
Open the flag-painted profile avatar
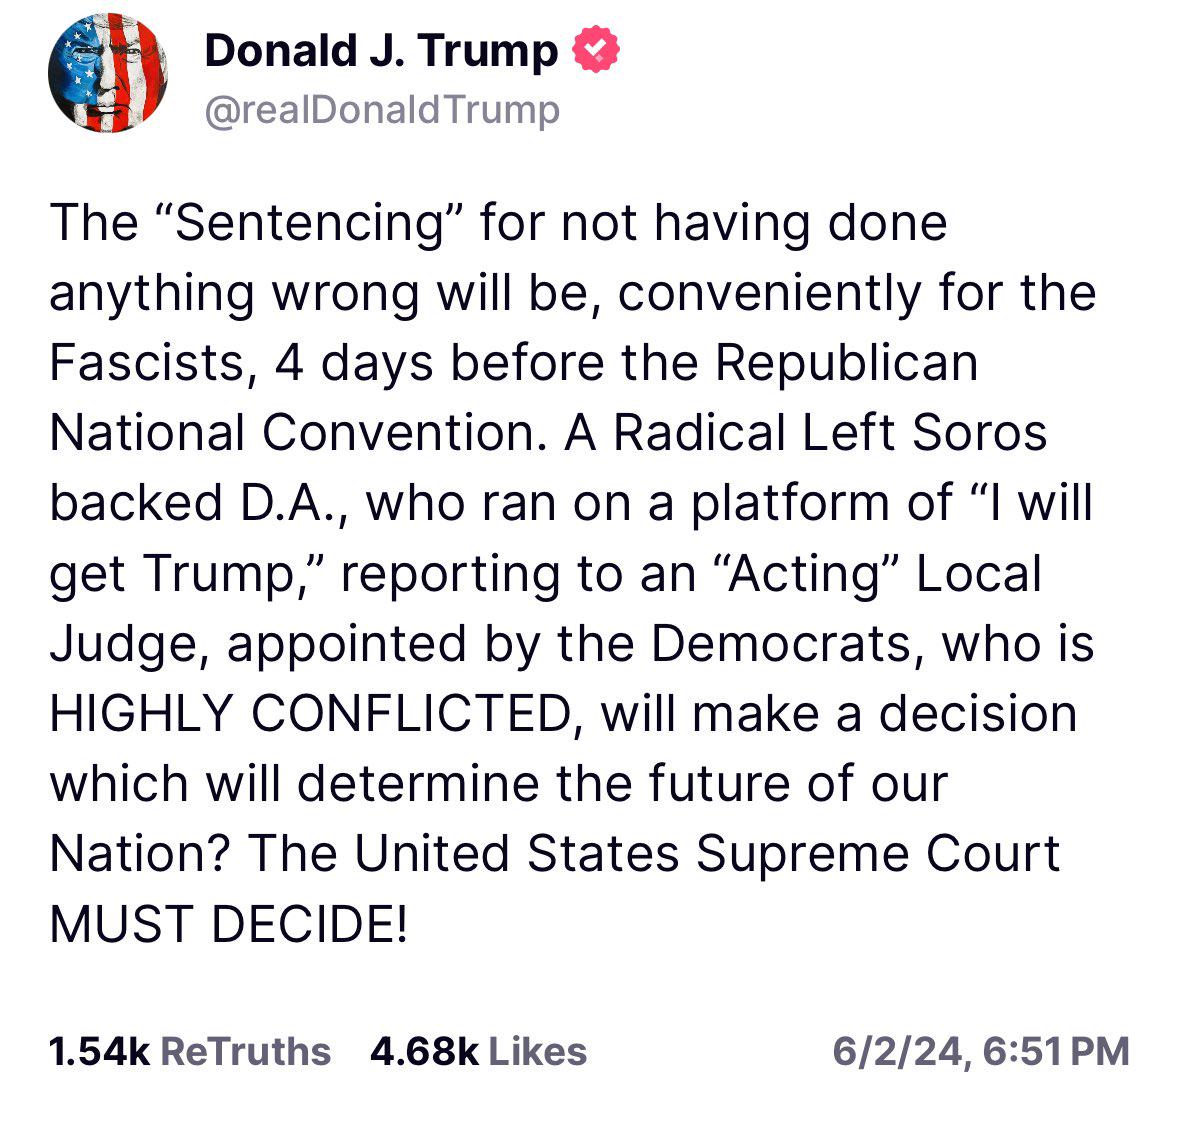click(108, 74)
